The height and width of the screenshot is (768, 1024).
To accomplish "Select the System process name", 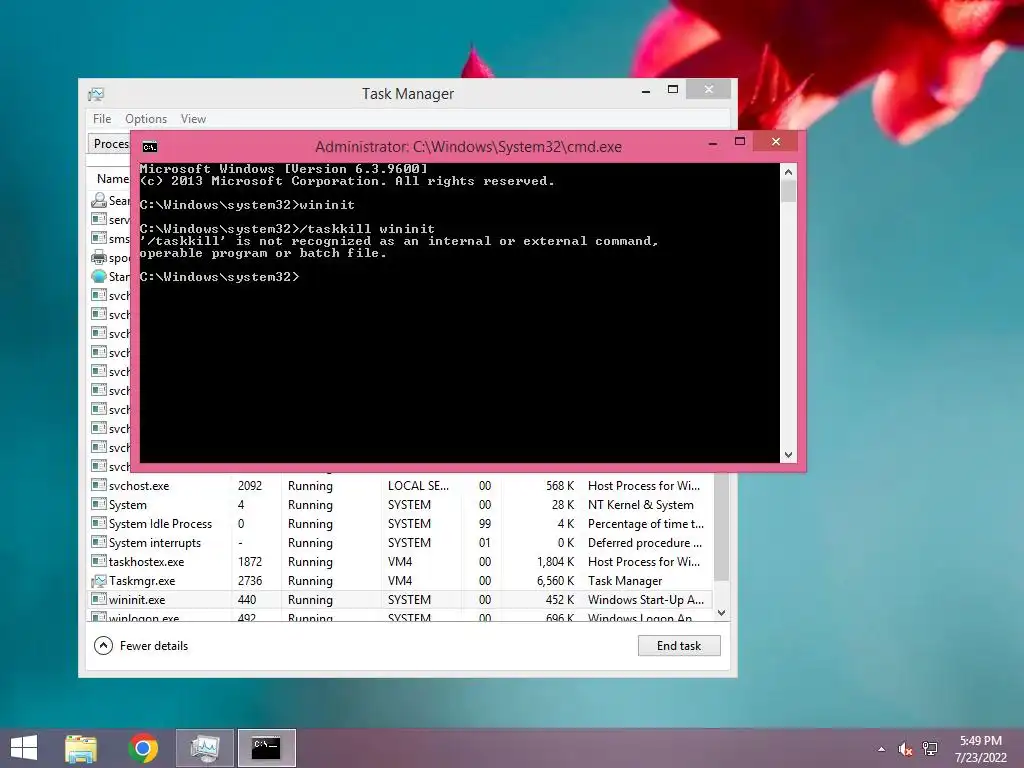I will point(128,505).
